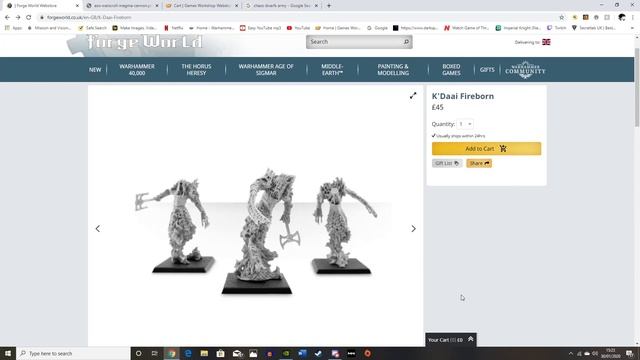Open the YouTube bookmark
This screenshot has width=640, height=360.
click(298, 28)
